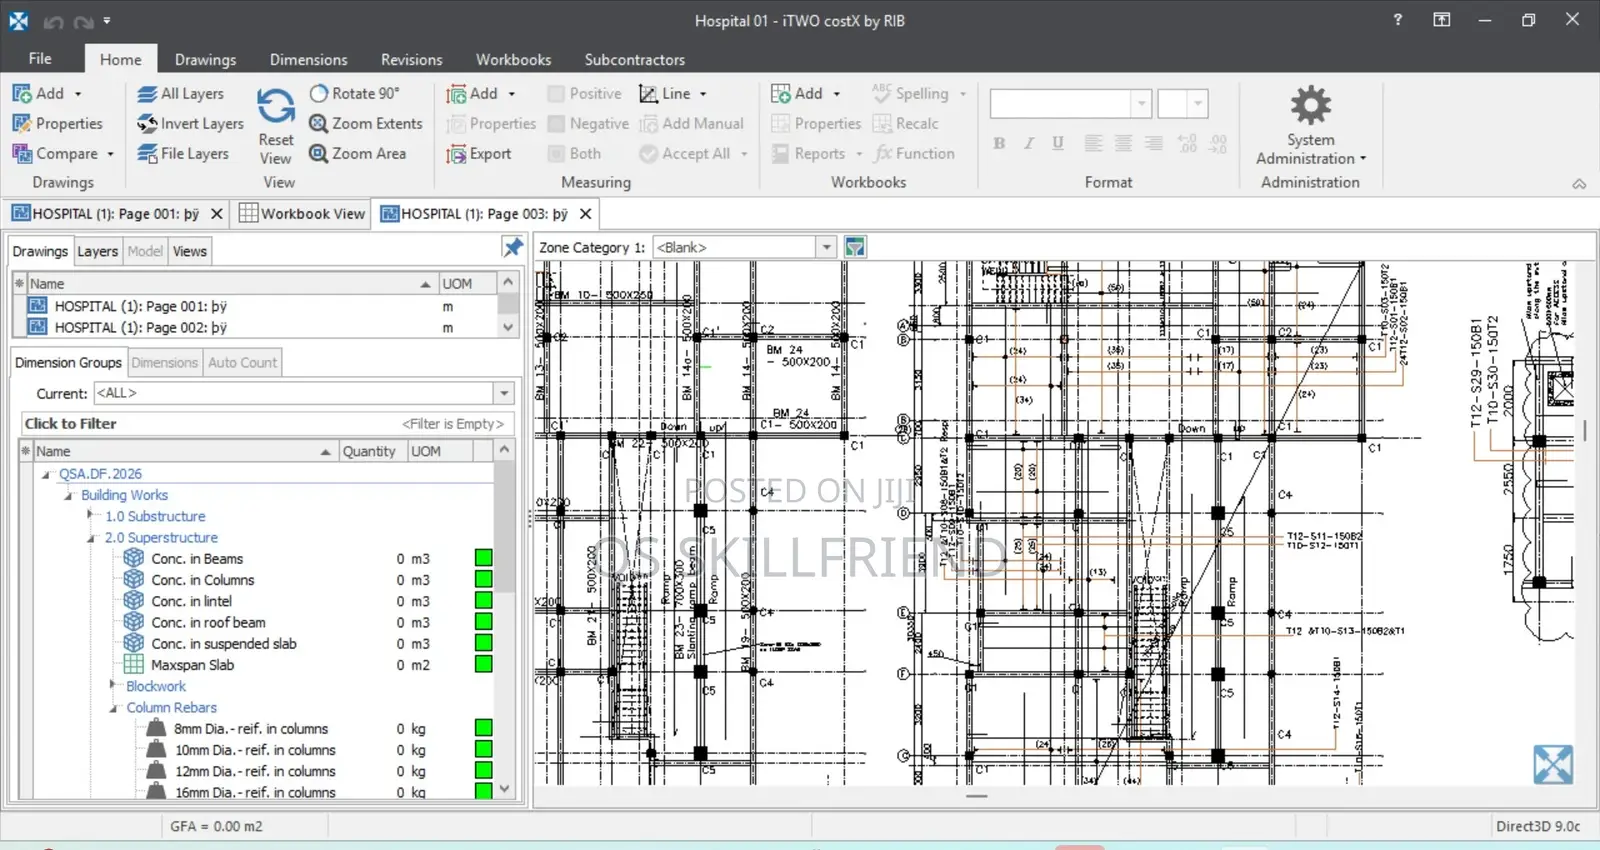Select Conc. in Columns item
Screen dimensions: 1600x850
203,580
